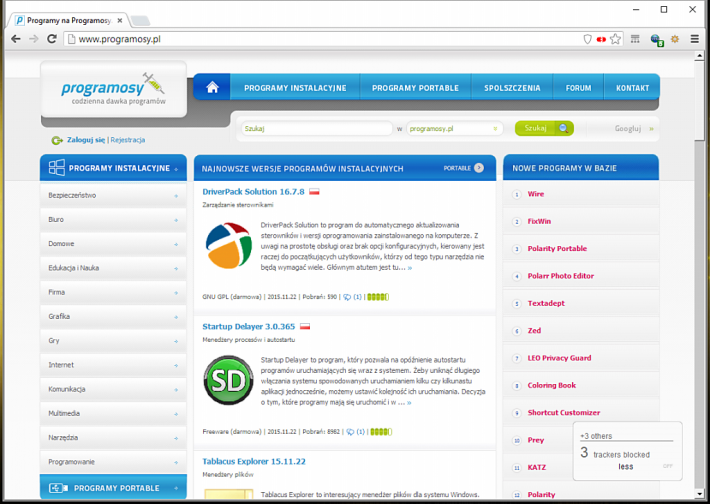Click the Szukaj search input field
Screen dimensions: 710x504
point(317,129)
